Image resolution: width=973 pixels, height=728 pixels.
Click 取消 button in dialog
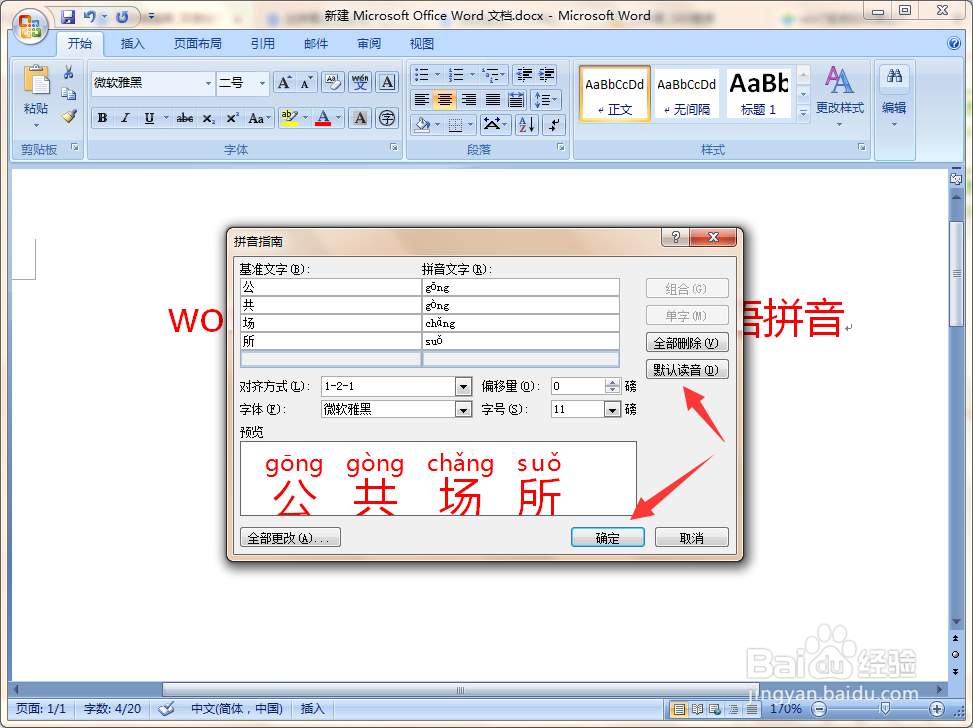tap(691, 537)
